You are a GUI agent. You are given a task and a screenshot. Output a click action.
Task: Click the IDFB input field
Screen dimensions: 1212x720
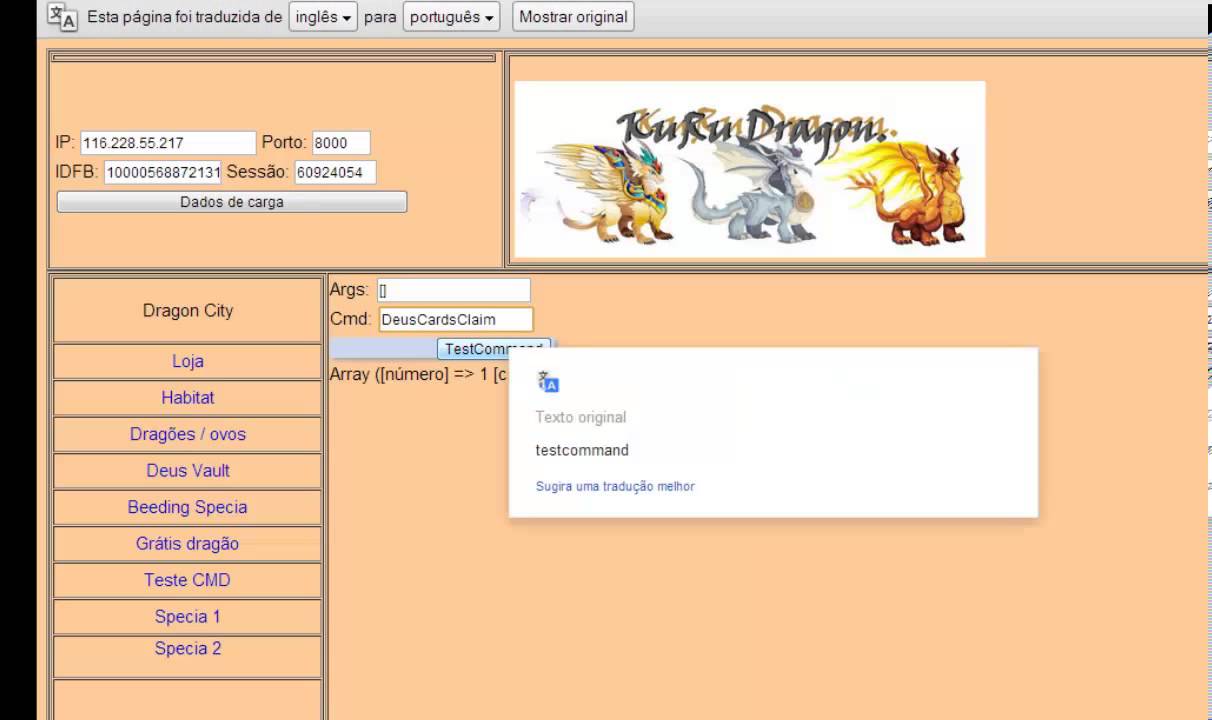pyautogui.click(x=163, y=173)
